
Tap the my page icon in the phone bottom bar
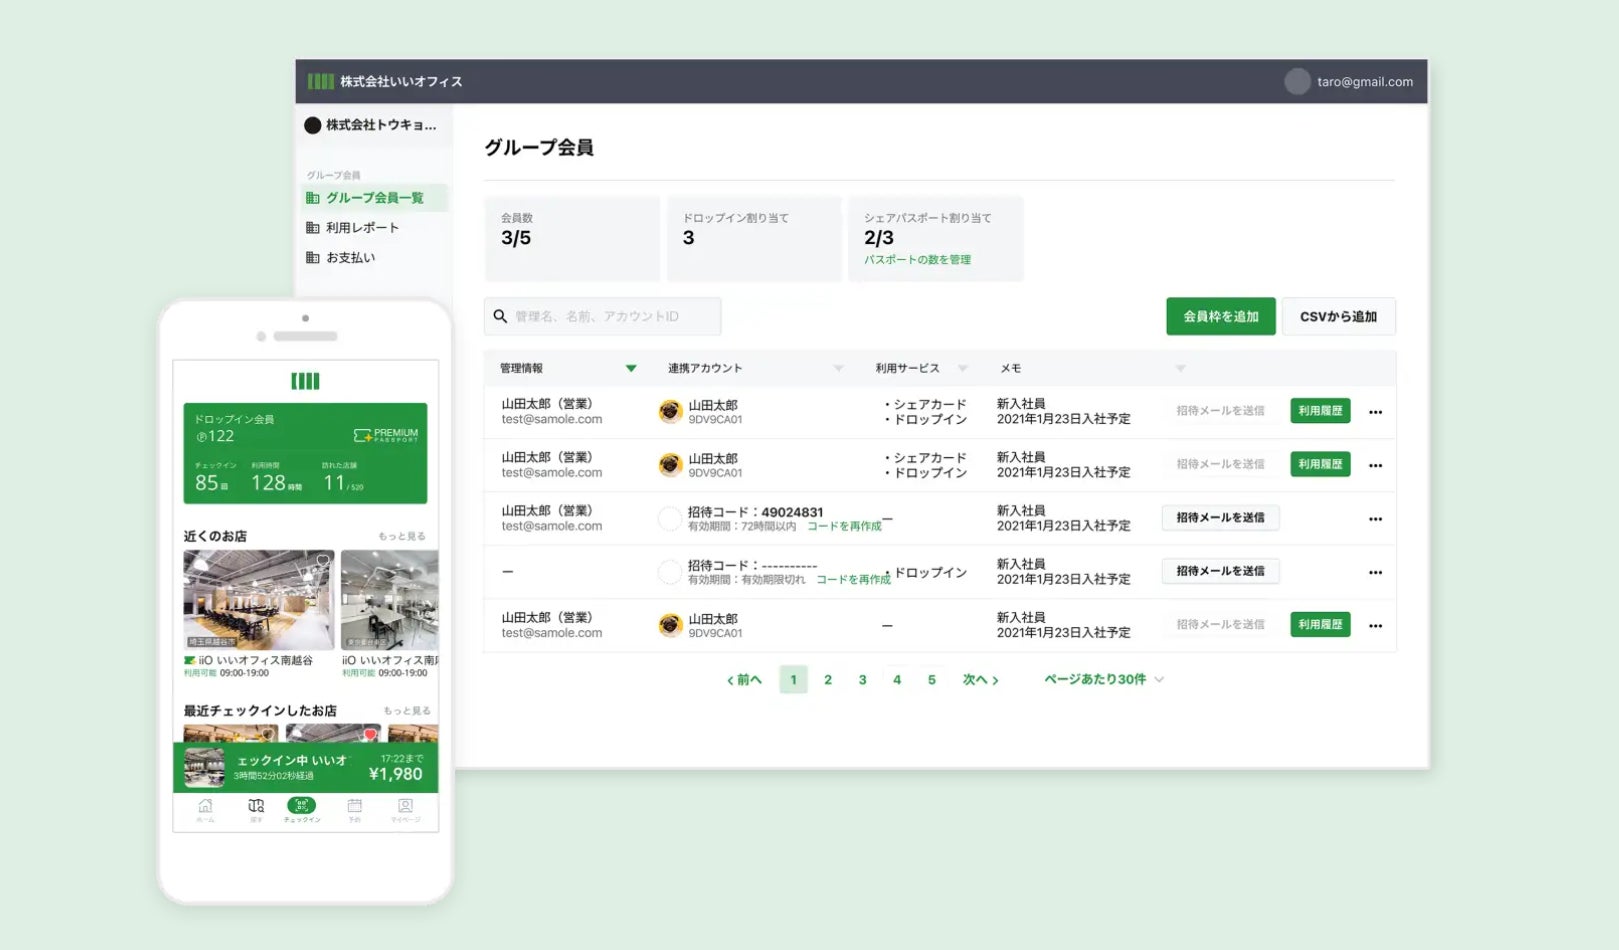tap(405, 806)
